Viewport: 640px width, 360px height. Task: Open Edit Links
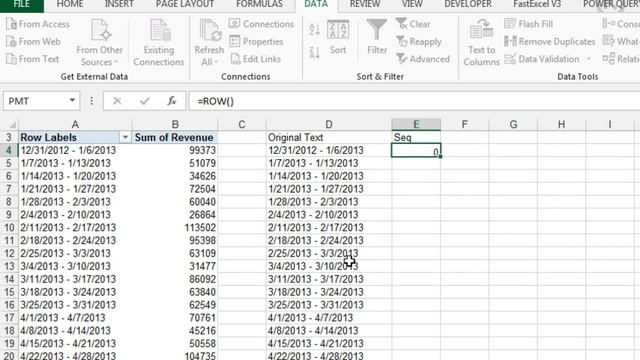click(x=256, y=59)
